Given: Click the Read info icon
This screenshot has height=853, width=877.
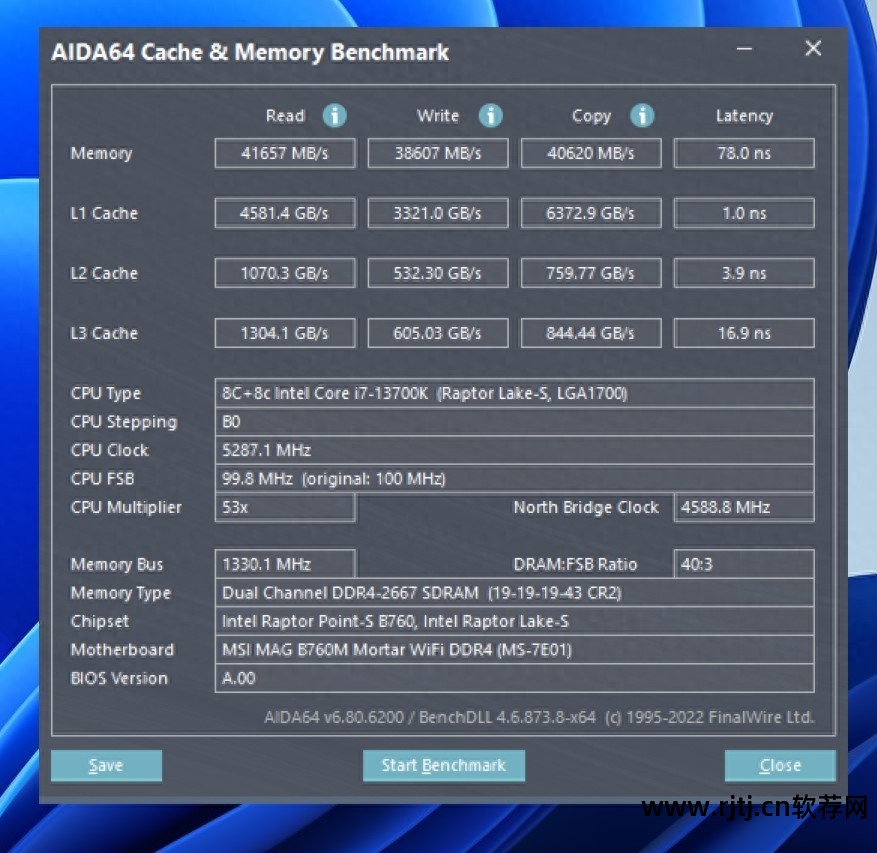Looking at the screenshot, I should pos(334,116).
